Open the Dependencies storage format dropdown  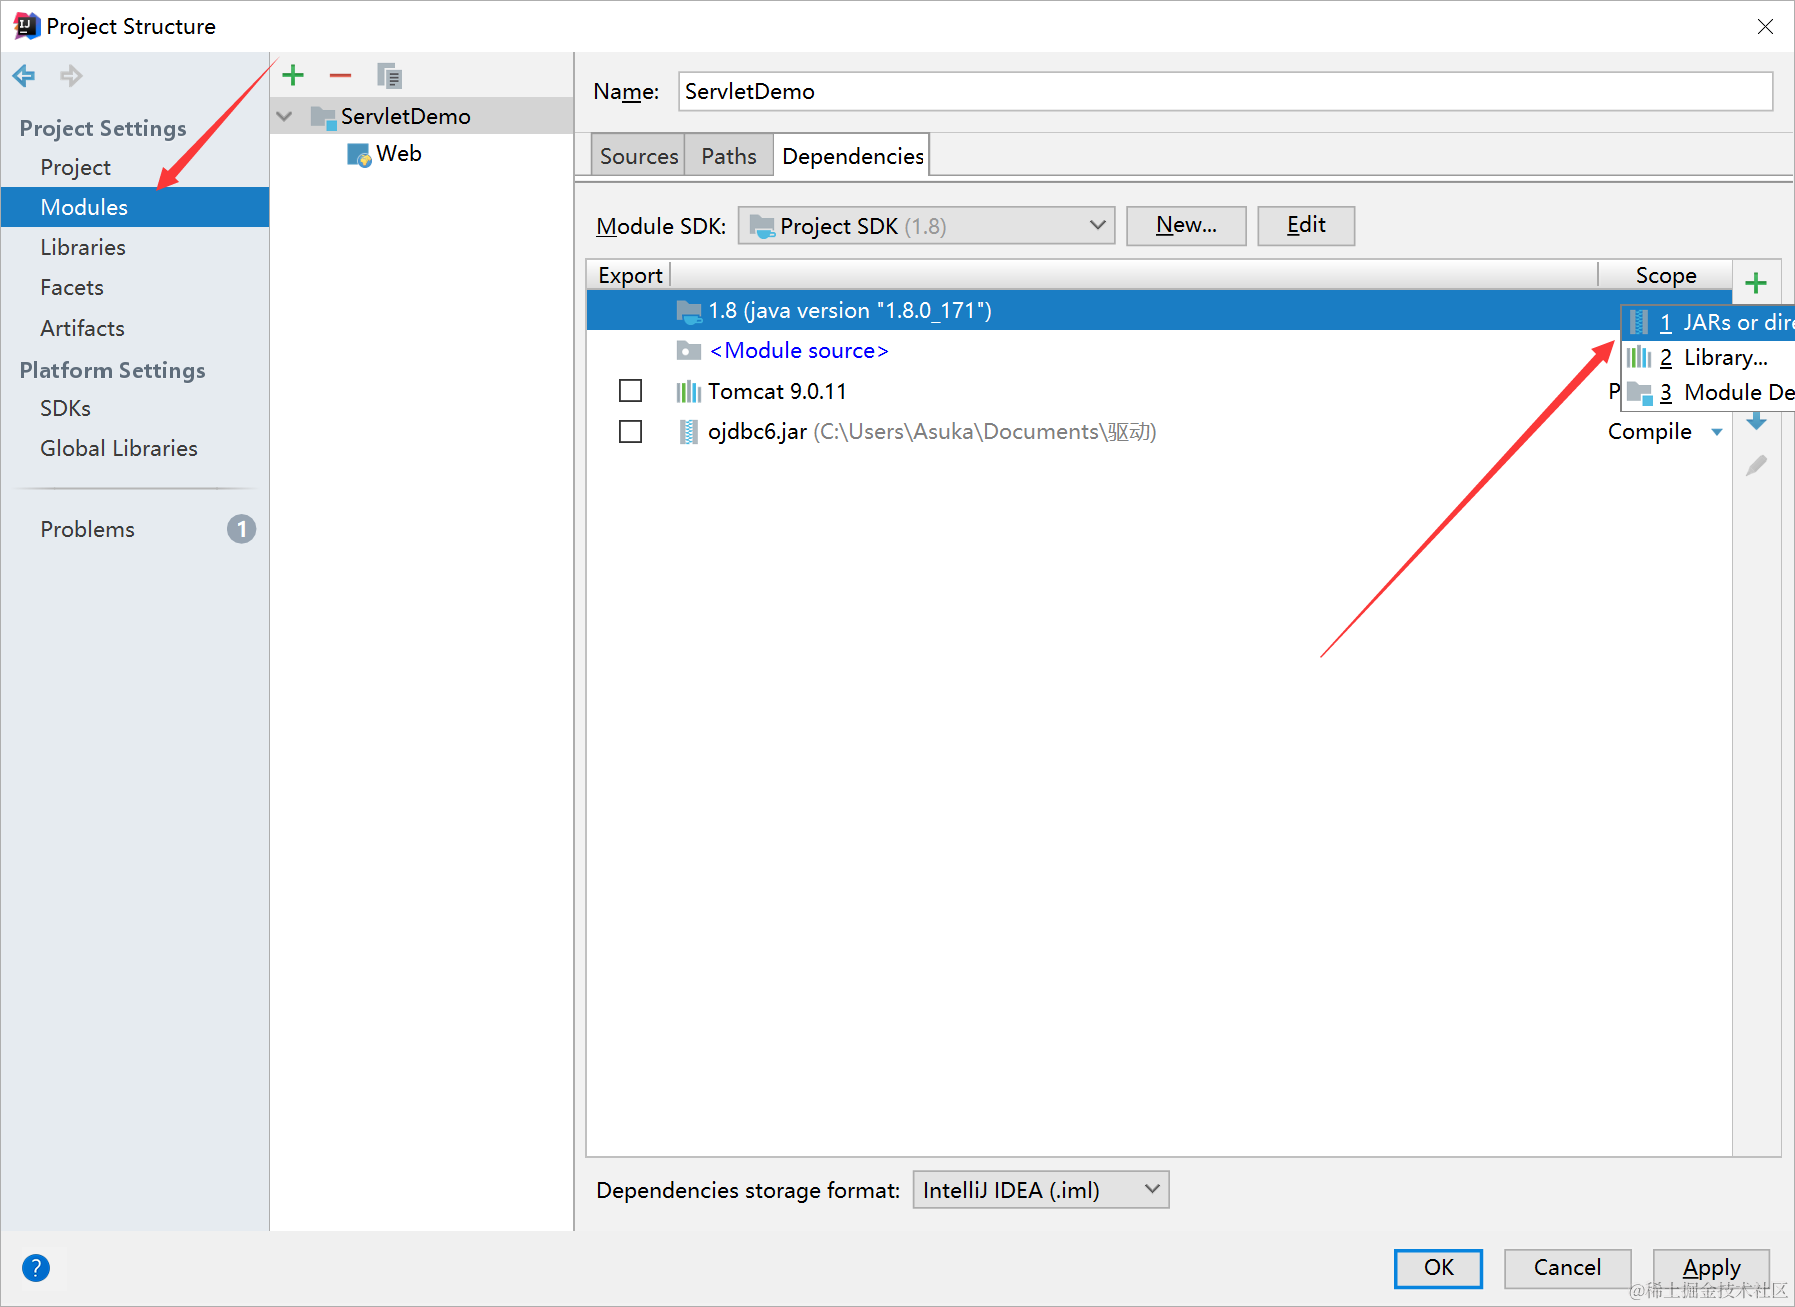pos(1041,1190)
